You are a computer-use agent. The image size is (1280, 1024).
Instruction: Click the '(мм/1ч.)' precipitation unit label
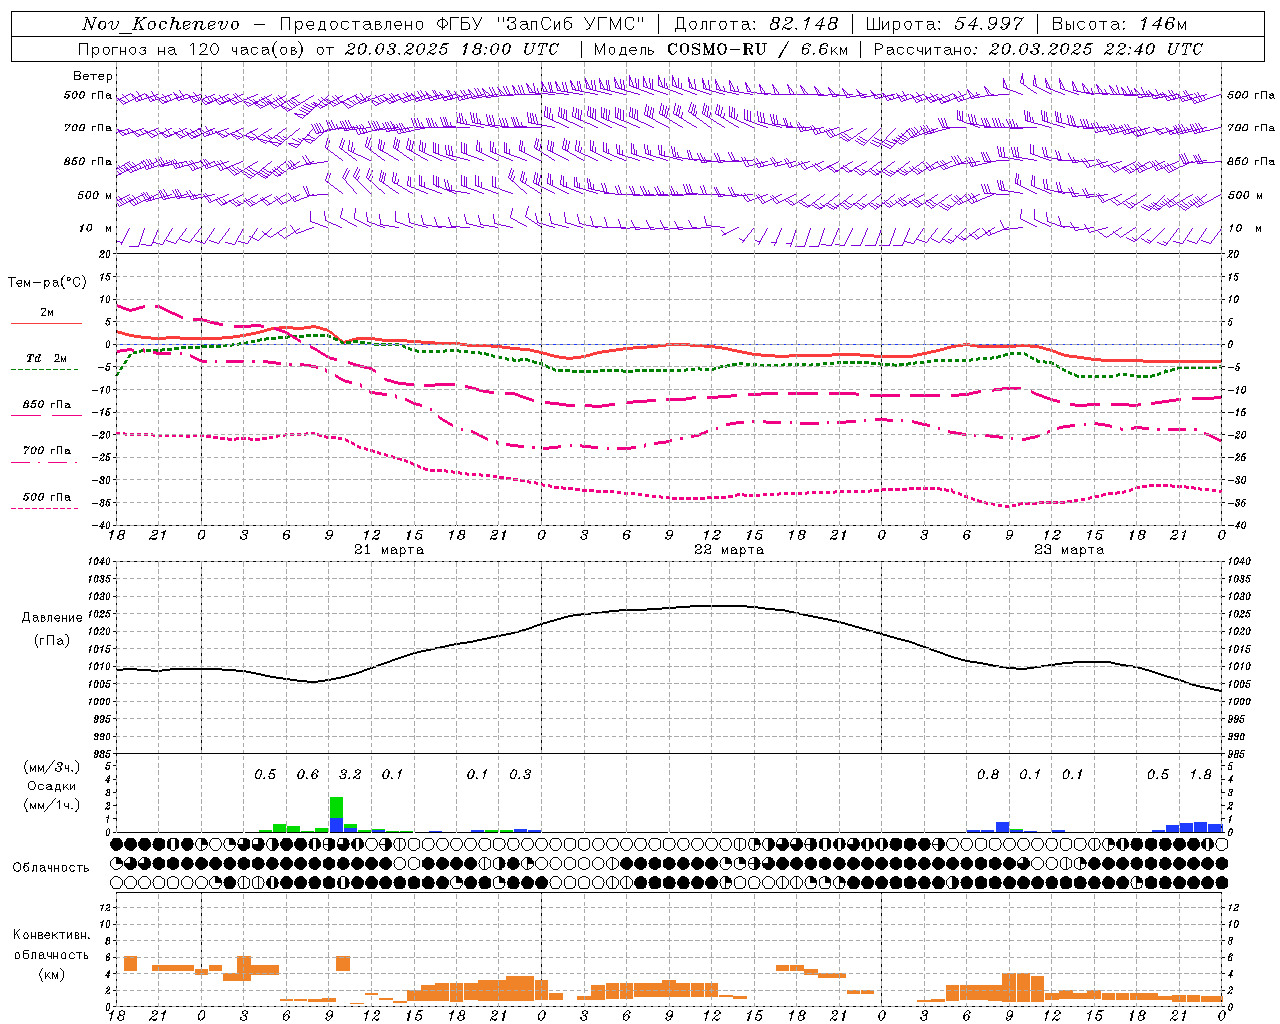tap(52, 805)
